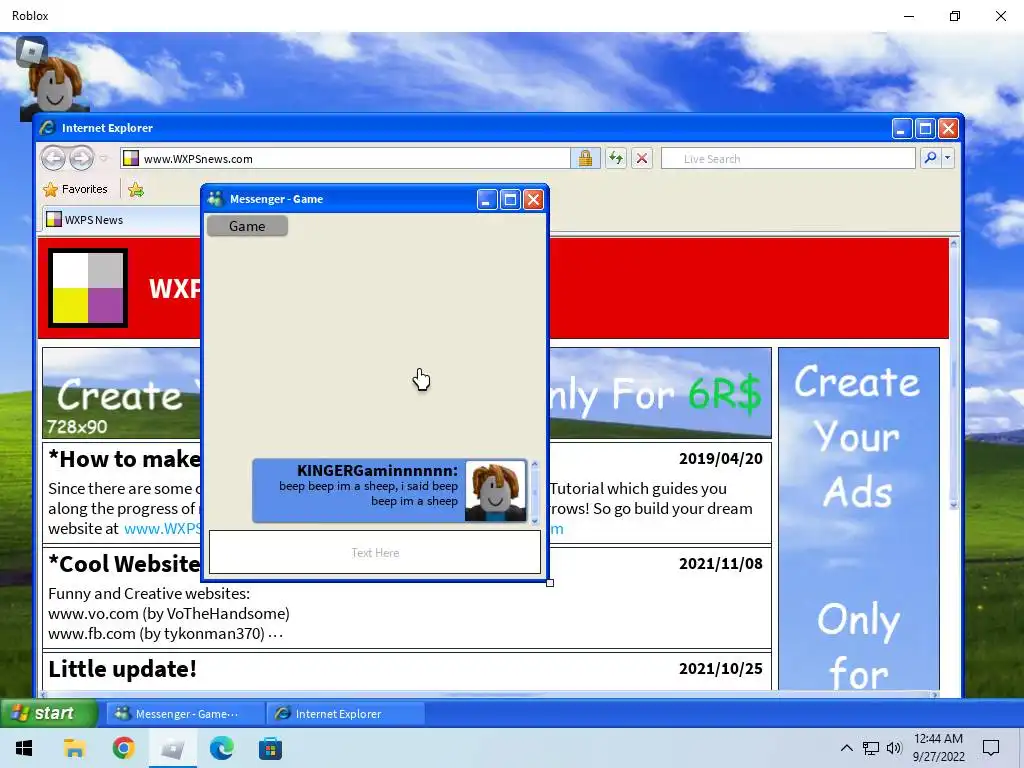Click the Create Your Ads sidebar banner

[x=859, y=519]
